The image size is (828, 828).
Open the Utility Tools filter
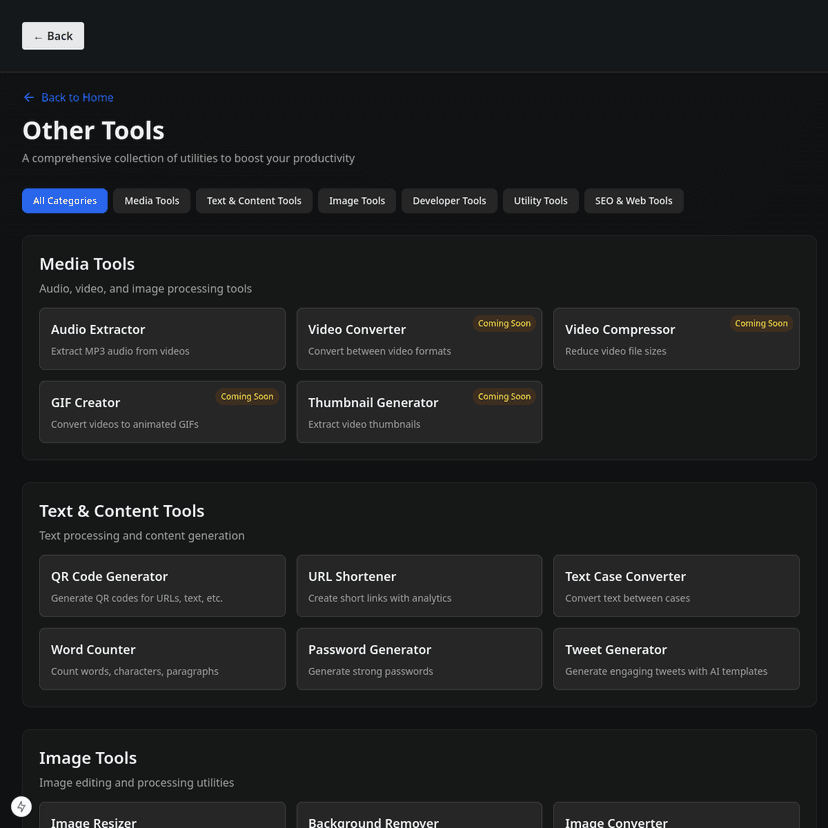click(540, 200)
